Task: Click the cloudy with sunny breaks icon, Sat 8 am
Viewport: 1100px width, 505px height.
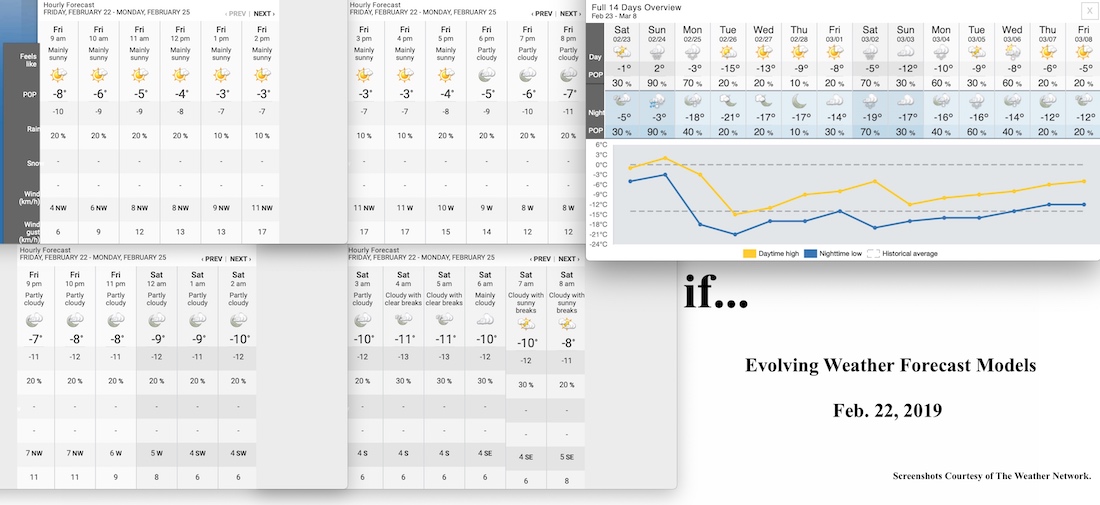Action: (x=567, y=323)
